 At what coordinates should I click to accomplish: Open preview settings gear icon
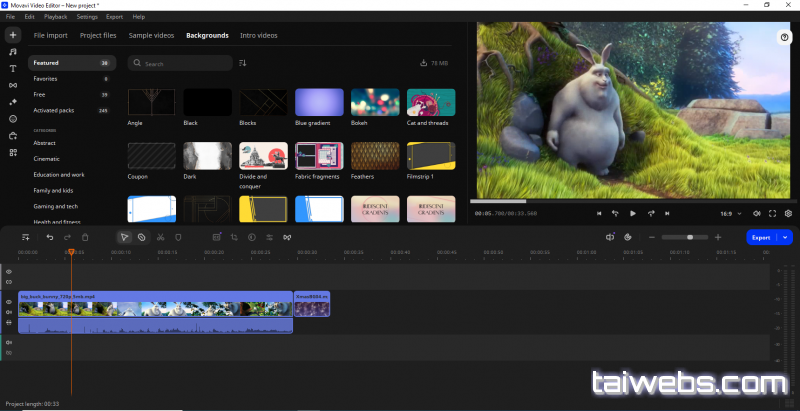(x=788, y=213)
